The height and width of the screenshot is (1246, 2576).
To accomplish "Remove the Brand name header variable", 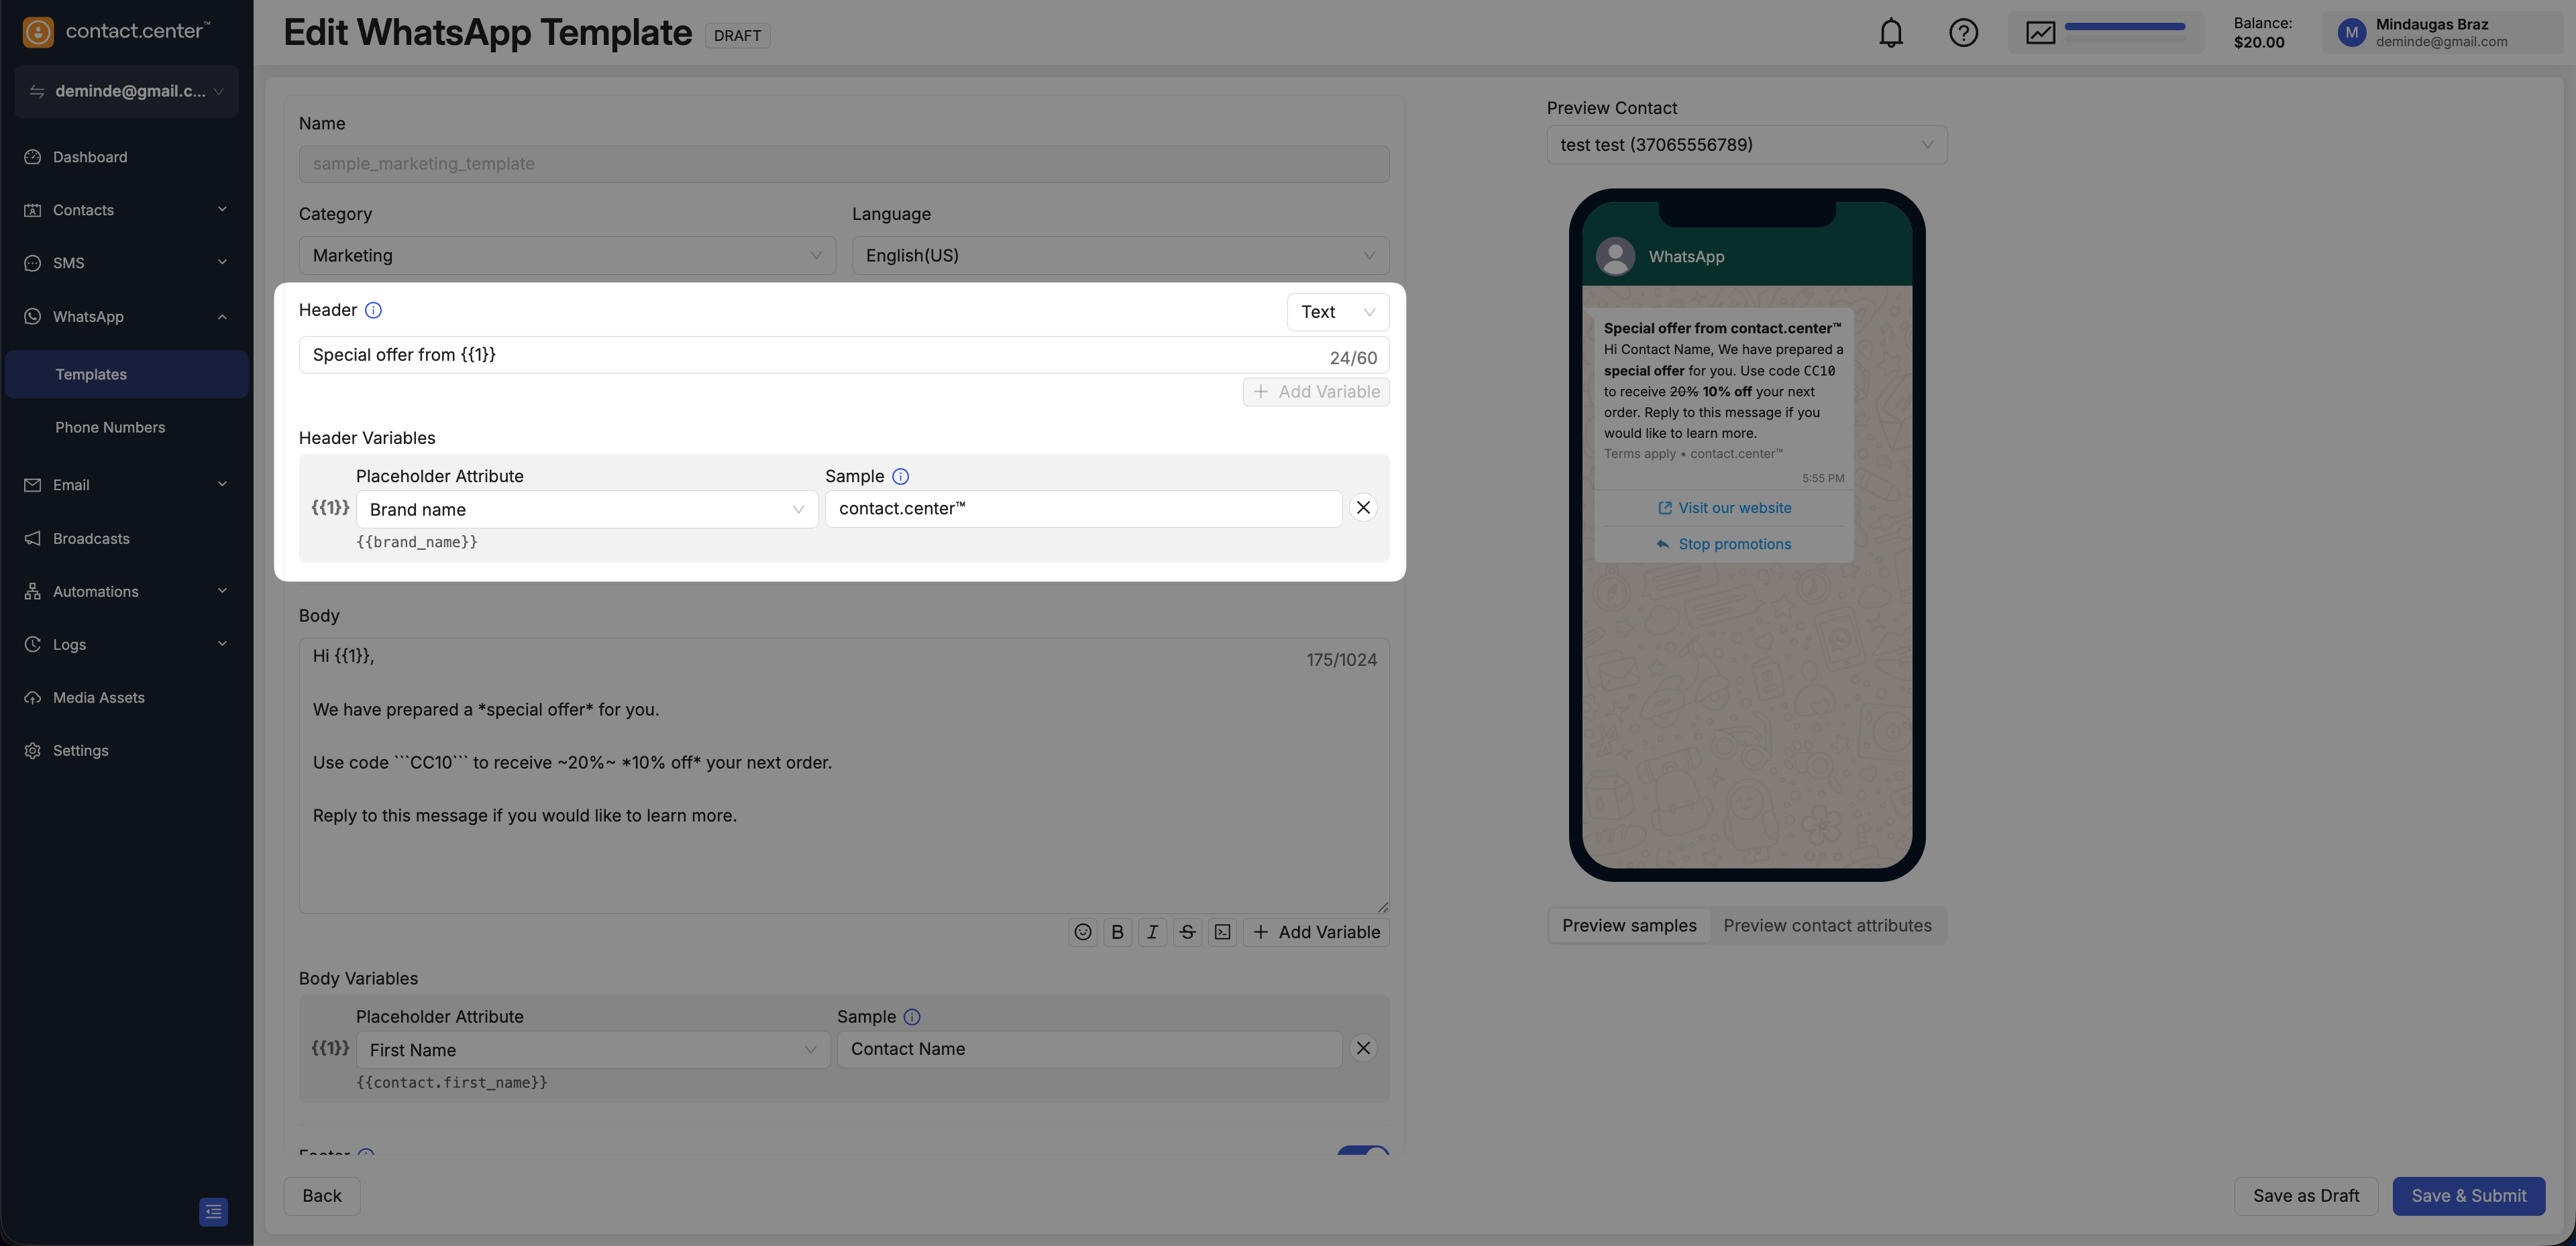I will [x=1363, y=508].
